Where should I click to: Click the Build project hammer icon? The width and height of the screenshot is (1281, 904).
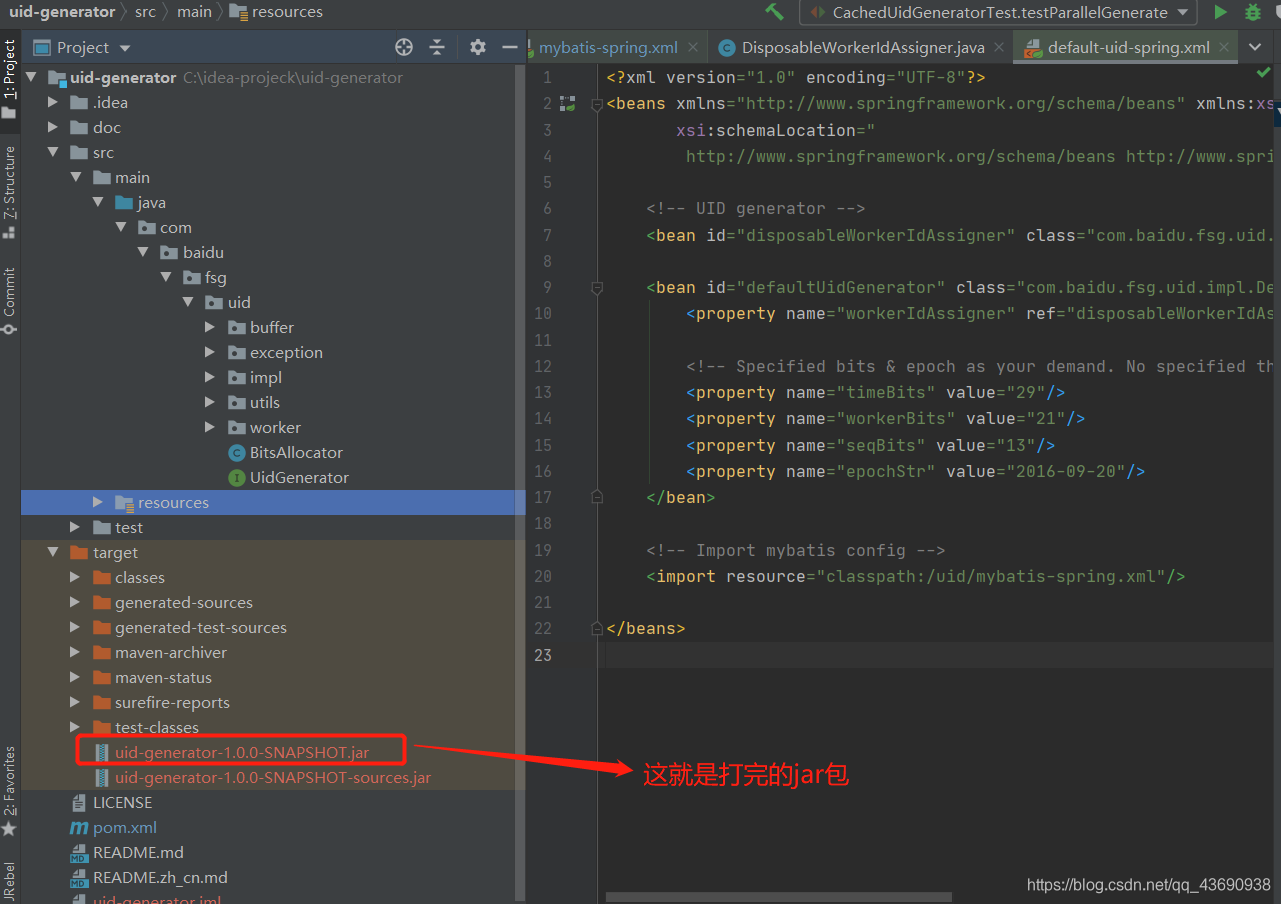click(774, 12)
